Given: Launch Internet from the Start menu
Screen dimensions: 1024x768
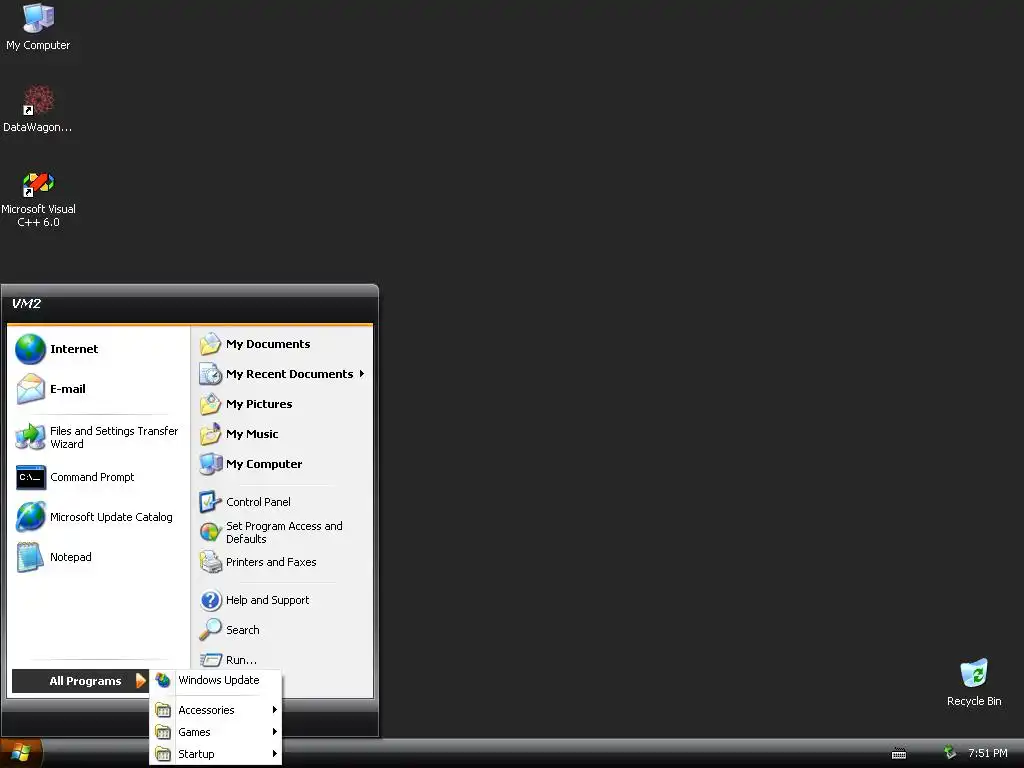Looking at the screenshot, I should click(99, 349).
